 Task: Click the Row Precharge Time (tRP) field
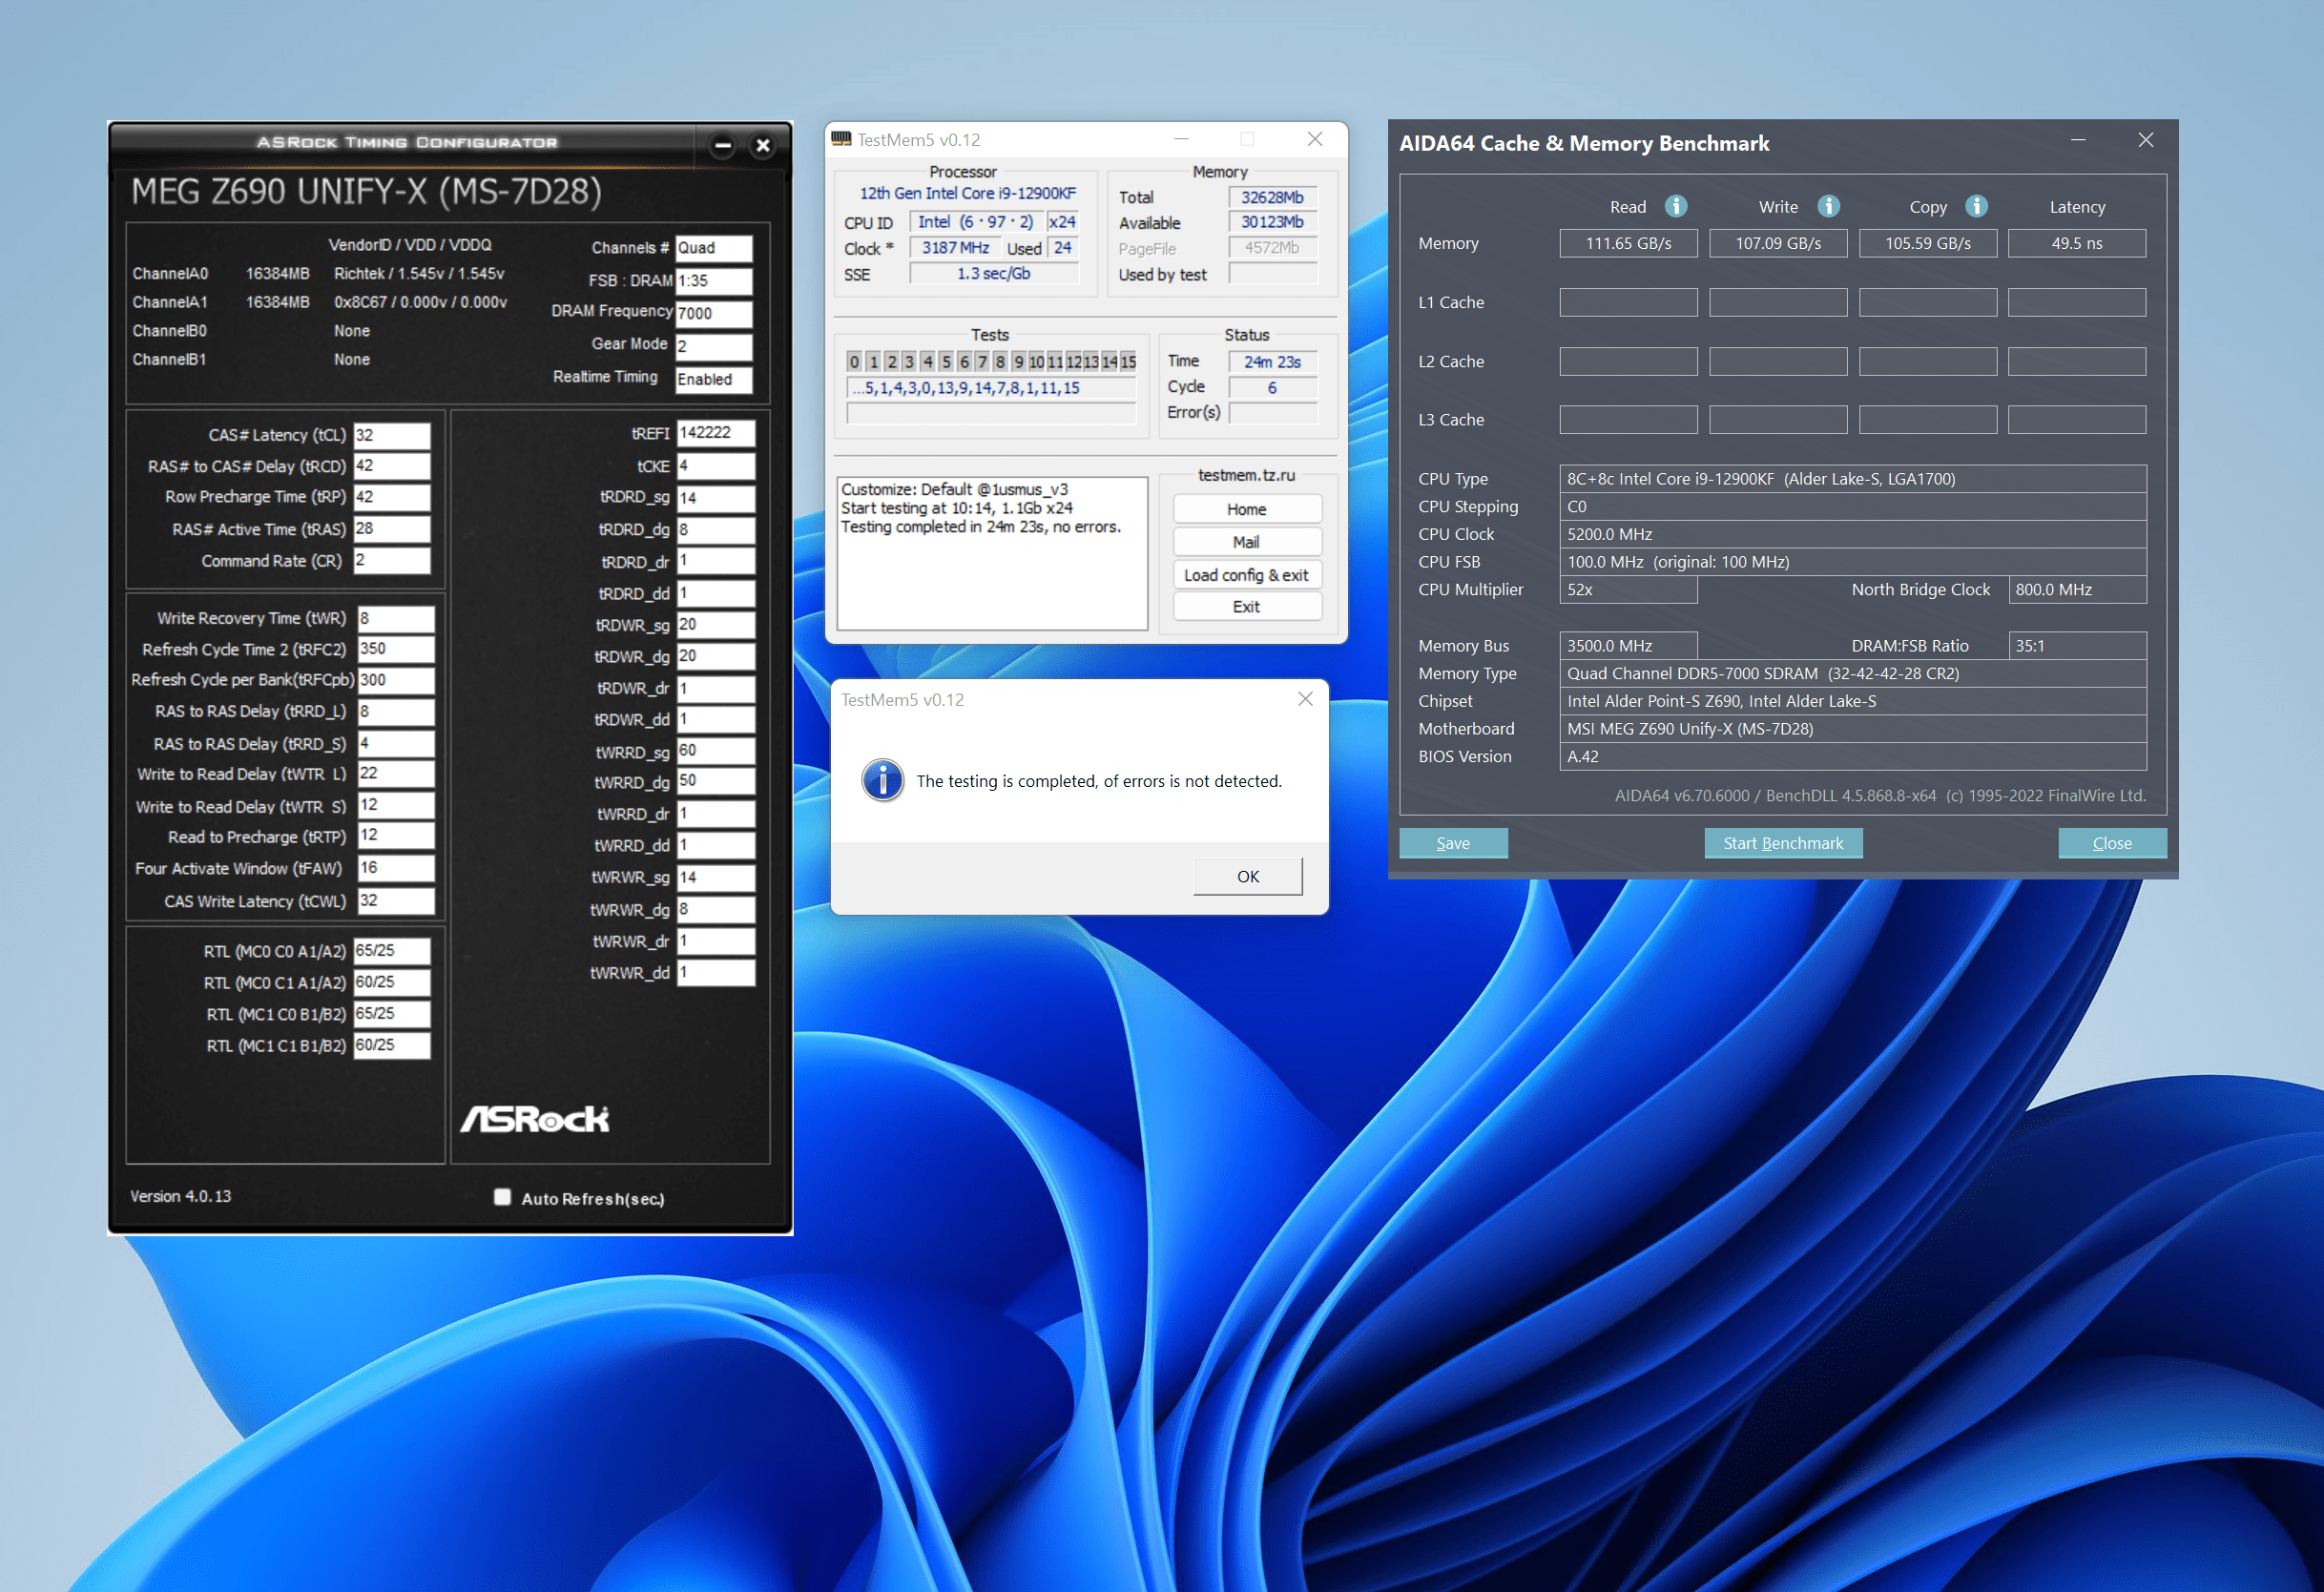392,497
